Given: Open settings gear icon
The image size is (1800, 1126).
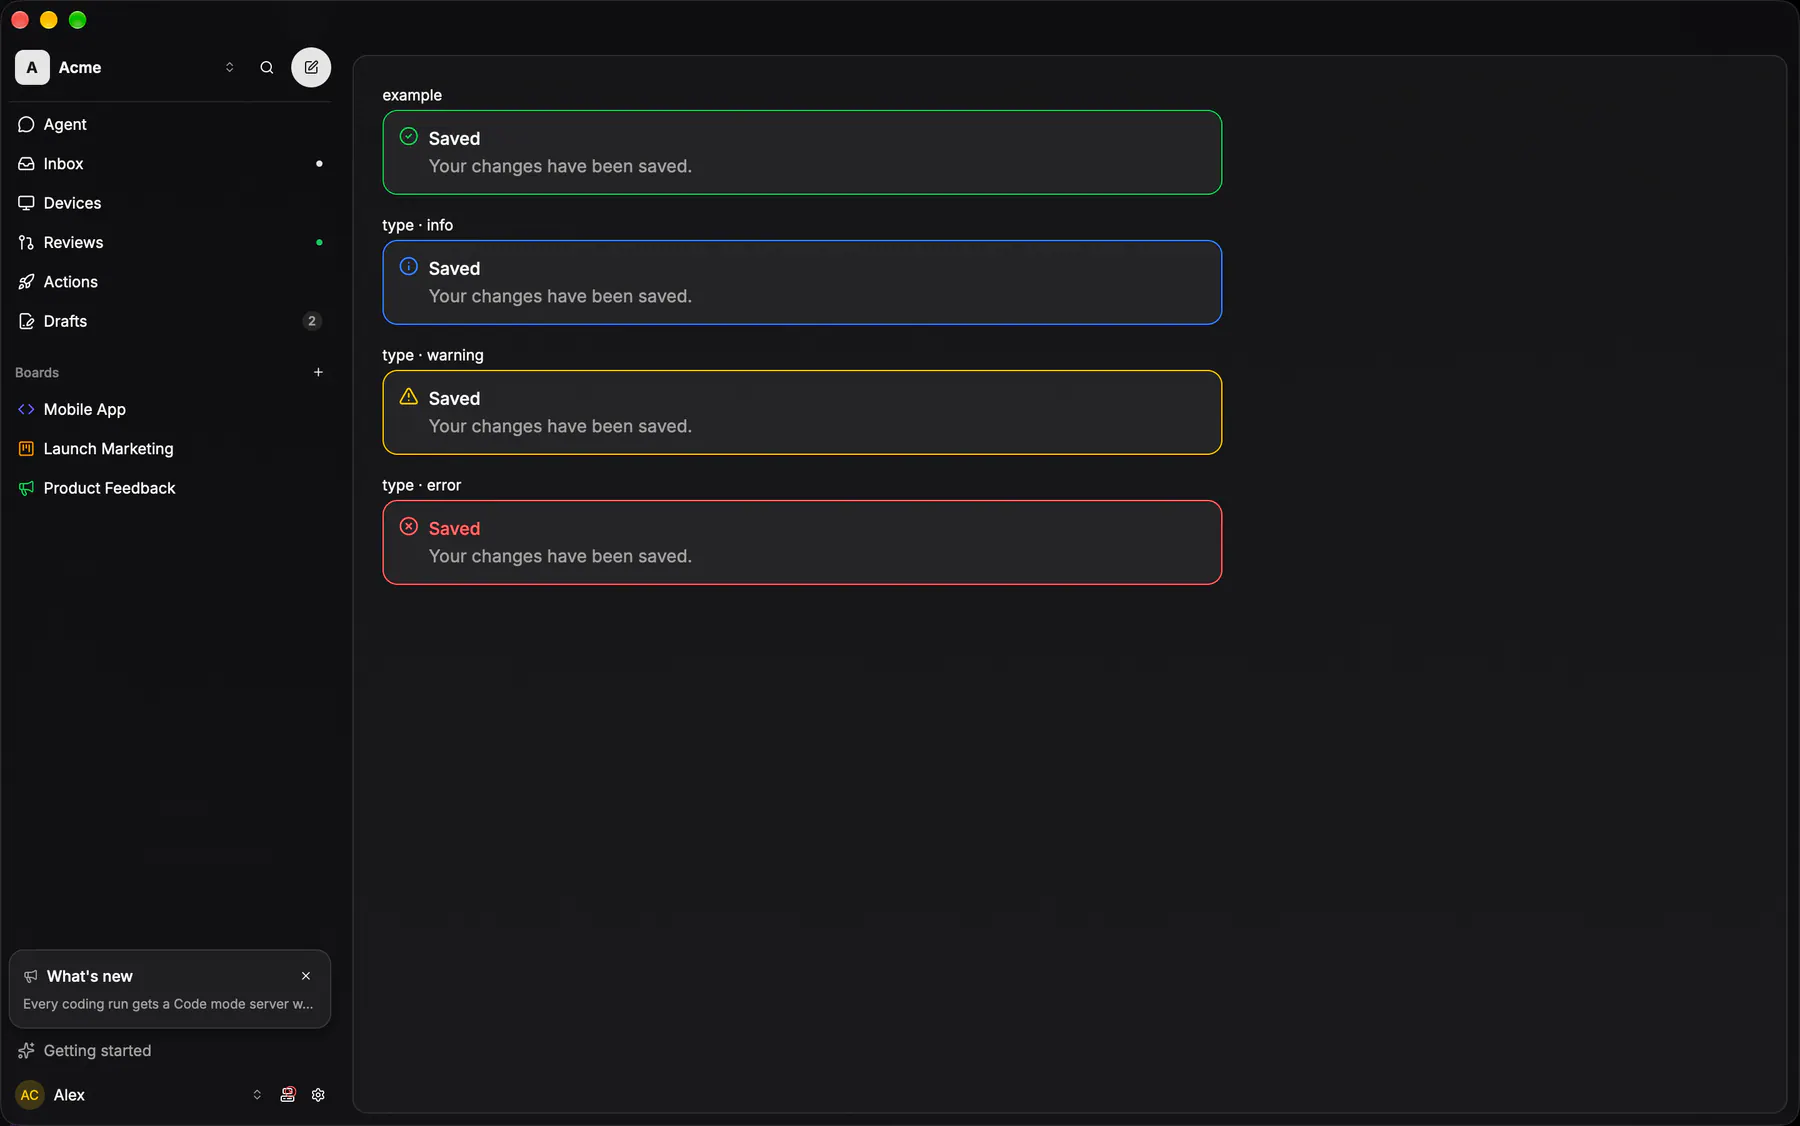Looking at the screenshot, I should (x=318, y=1095).
